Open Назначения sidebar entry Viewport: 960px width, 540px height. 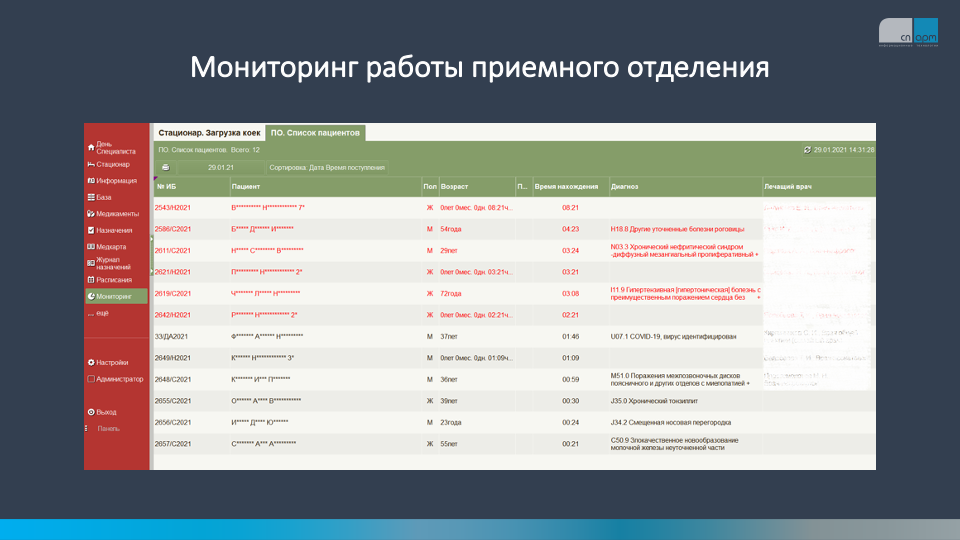pos(110,230)
